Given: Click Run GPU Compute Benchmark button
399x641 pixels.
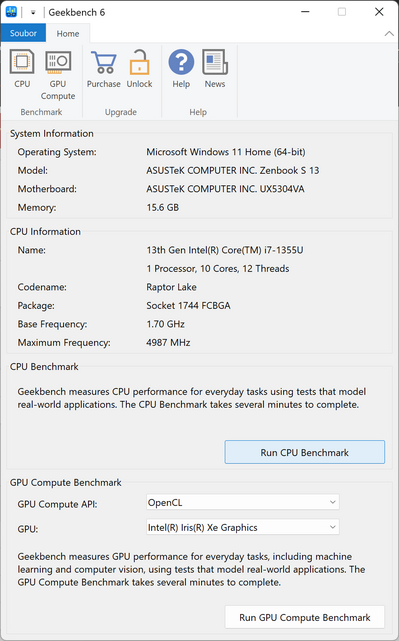Looking at the screenshot, I should tap(305, 617).
